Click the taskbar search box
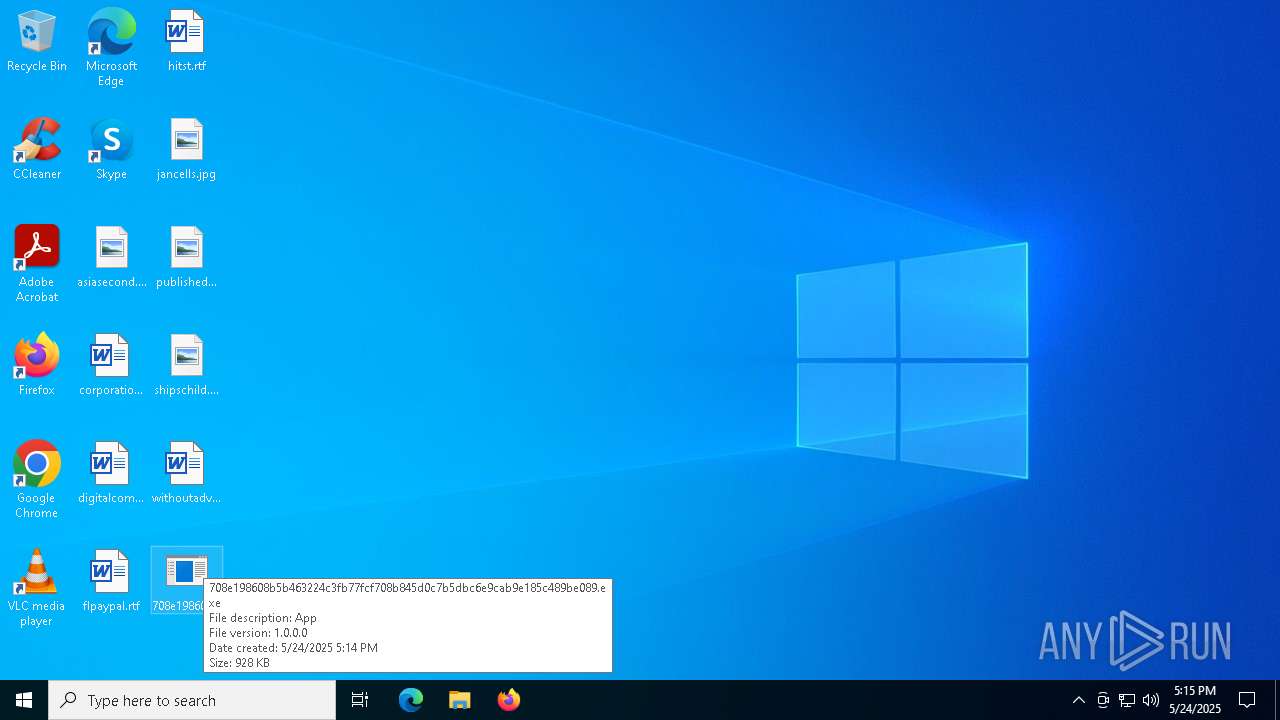This screenshot has height=720, width=1280. 192,700
